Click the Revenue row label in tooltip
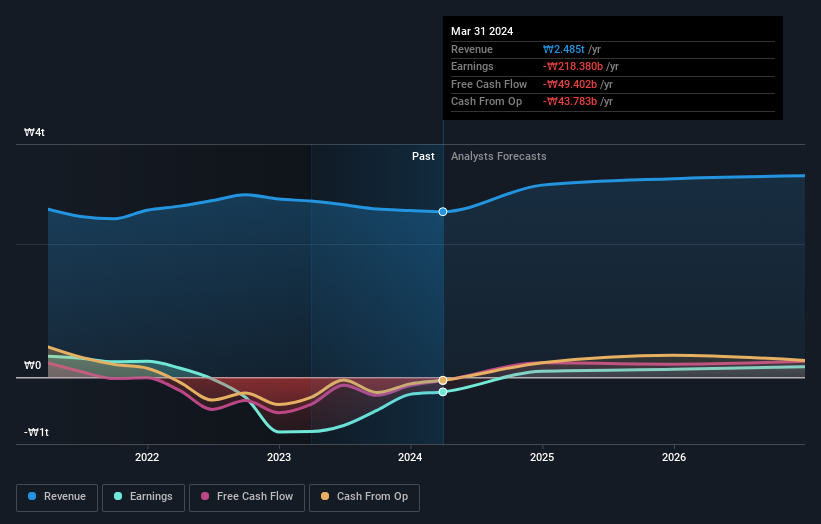821x524 pixels. pyautogui.click(x=472, y=49)
